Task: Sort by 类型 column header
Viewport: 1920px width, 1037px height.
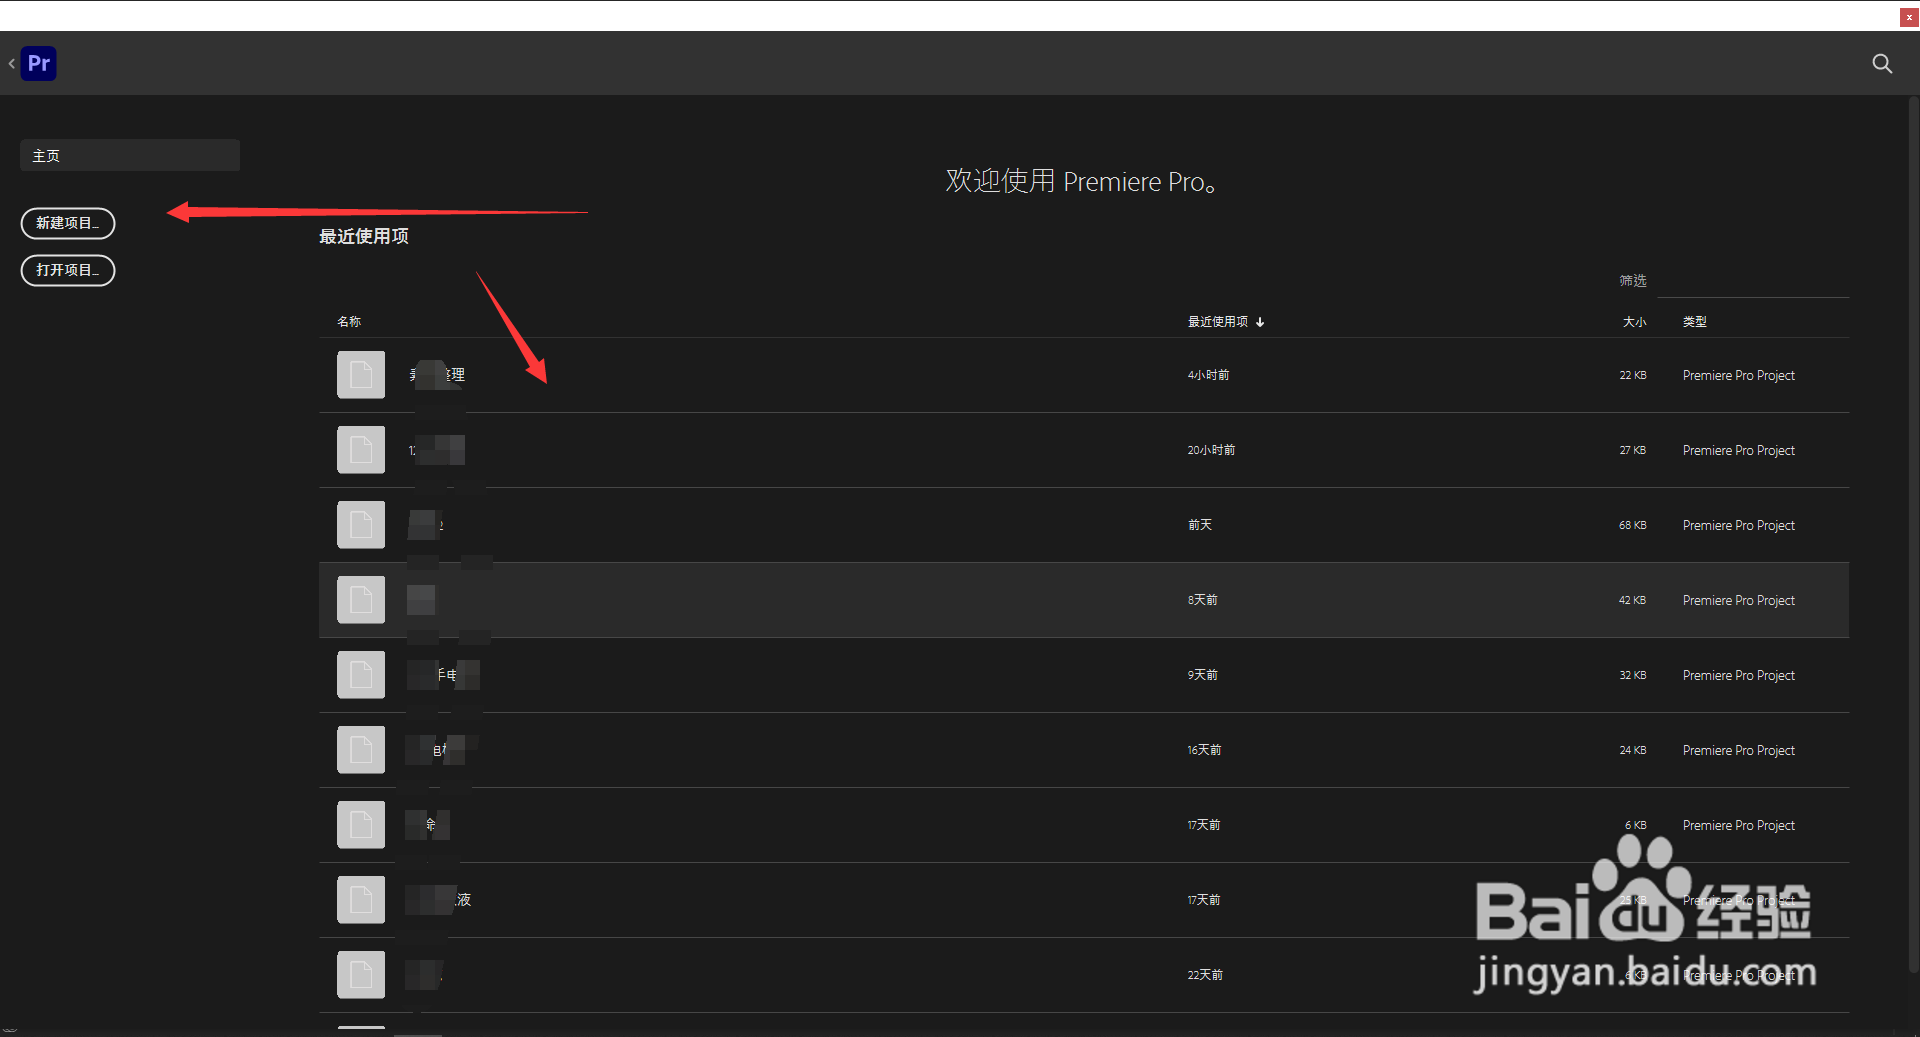Action: 1695,322
